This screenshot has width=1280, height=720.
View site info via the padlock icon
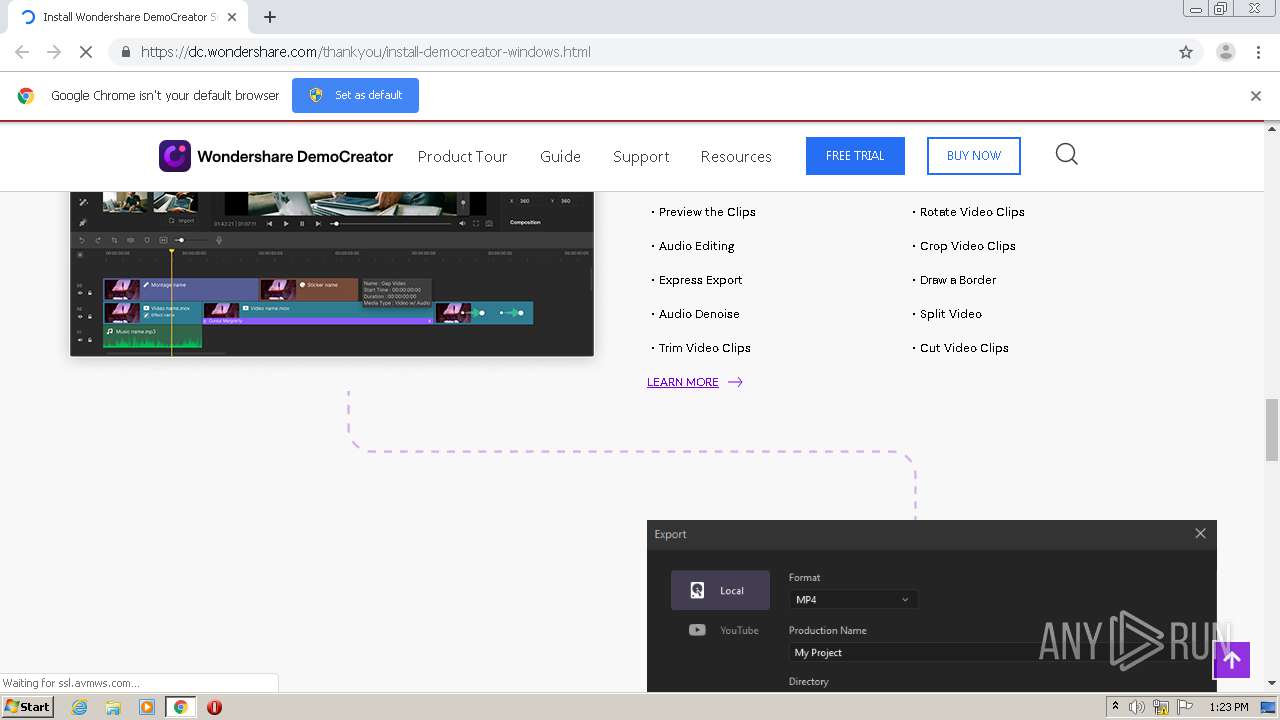point(125,52)
